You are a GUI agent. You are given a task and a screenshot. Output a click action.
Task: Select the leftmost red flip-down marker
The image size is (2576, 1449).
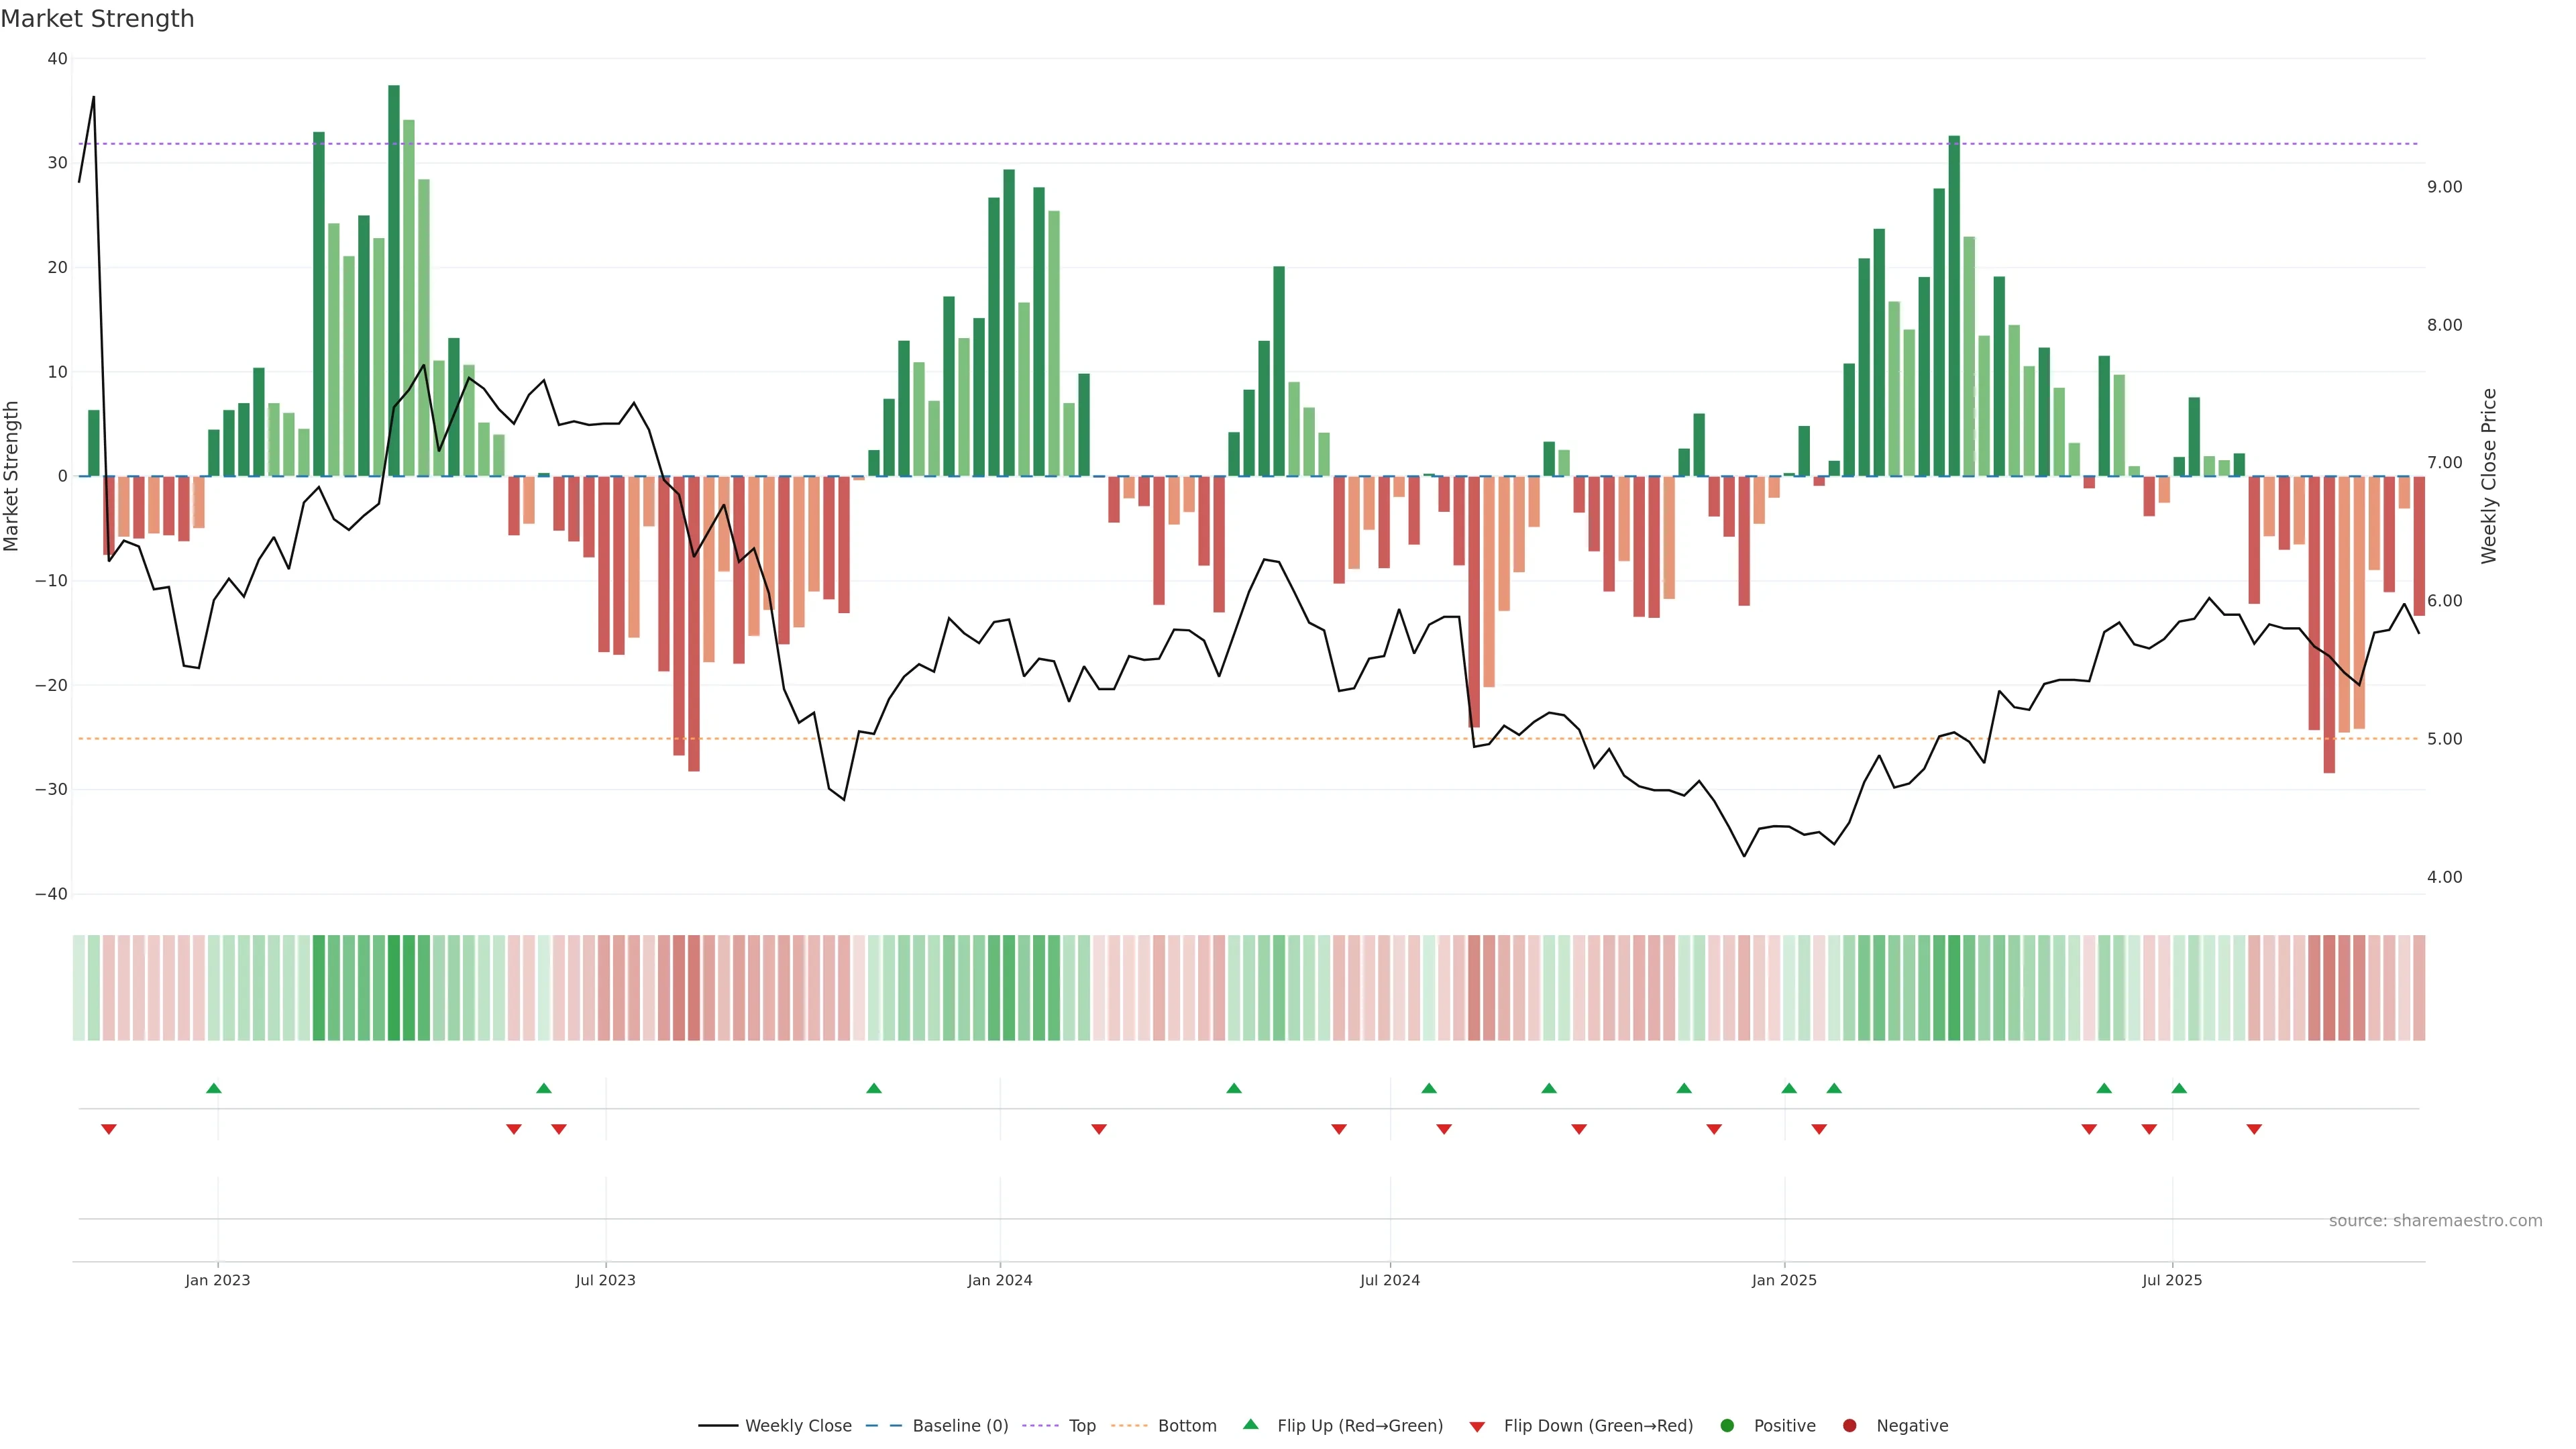click(109, 1129)
